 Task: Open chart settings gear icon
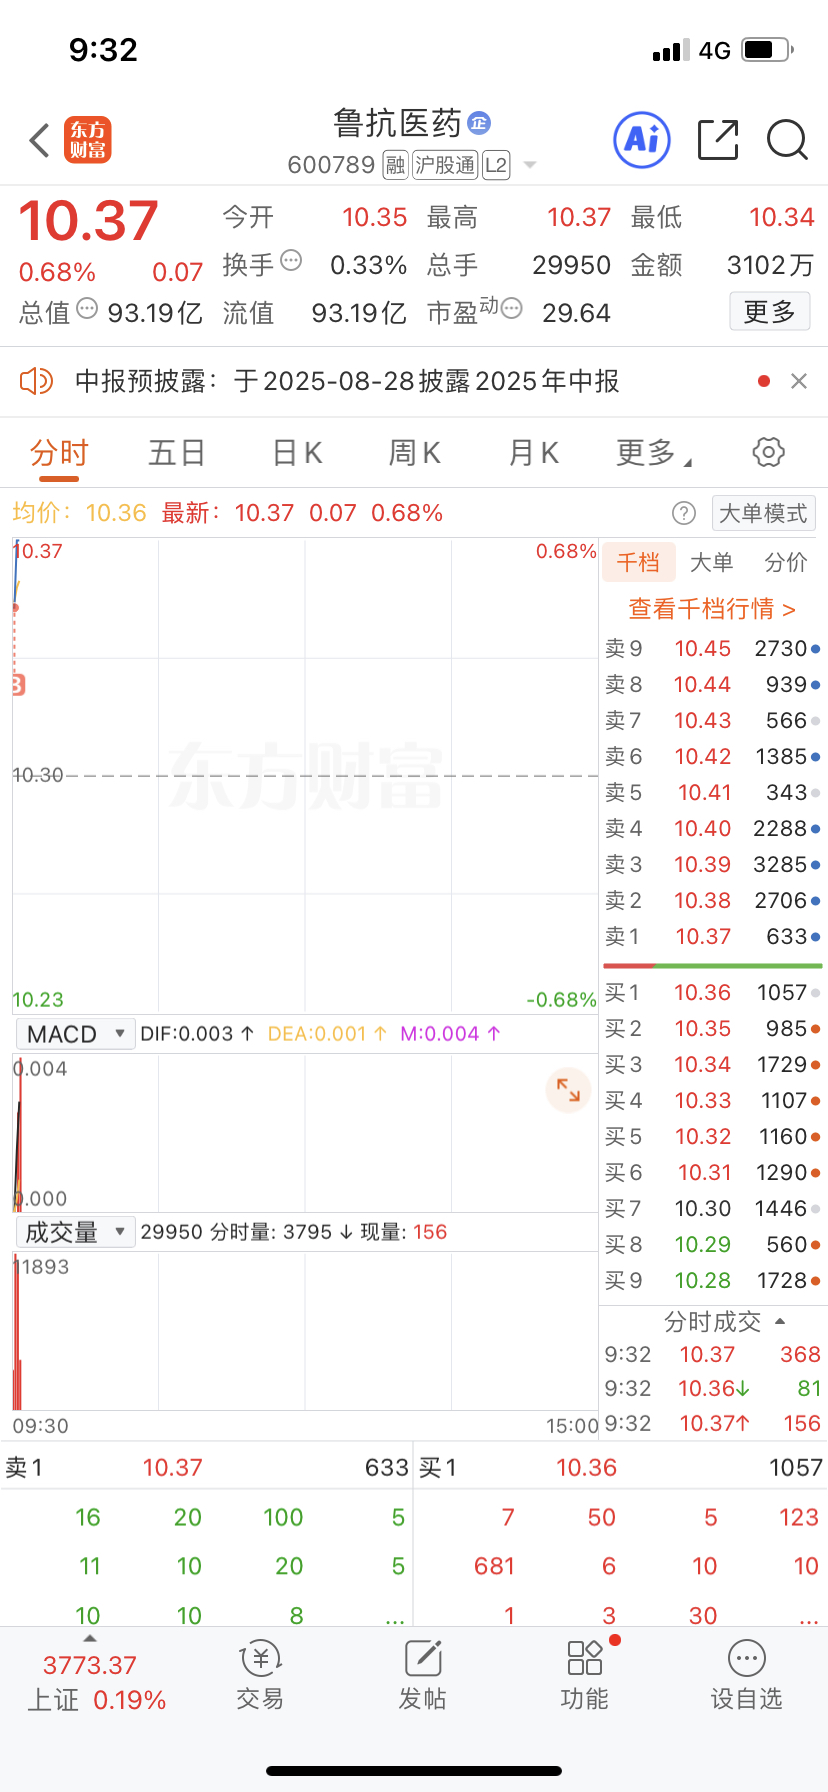768,452
